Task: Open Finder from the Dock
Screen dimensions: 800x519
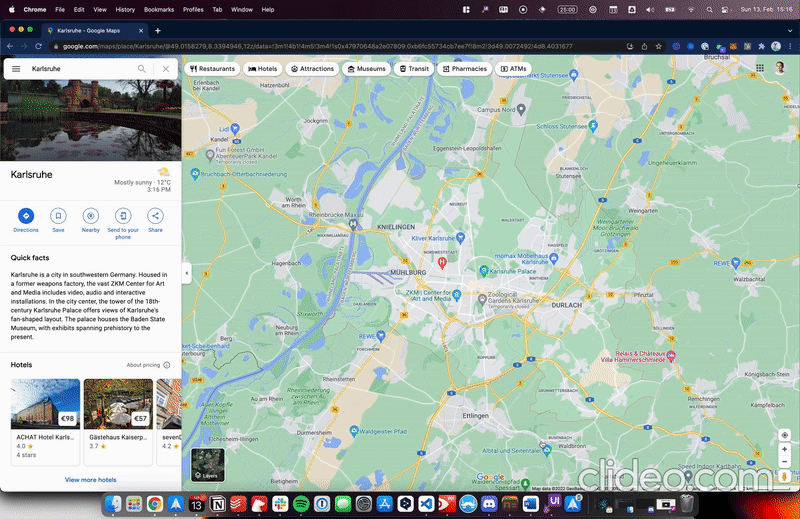Action: (x=113, y=504)
